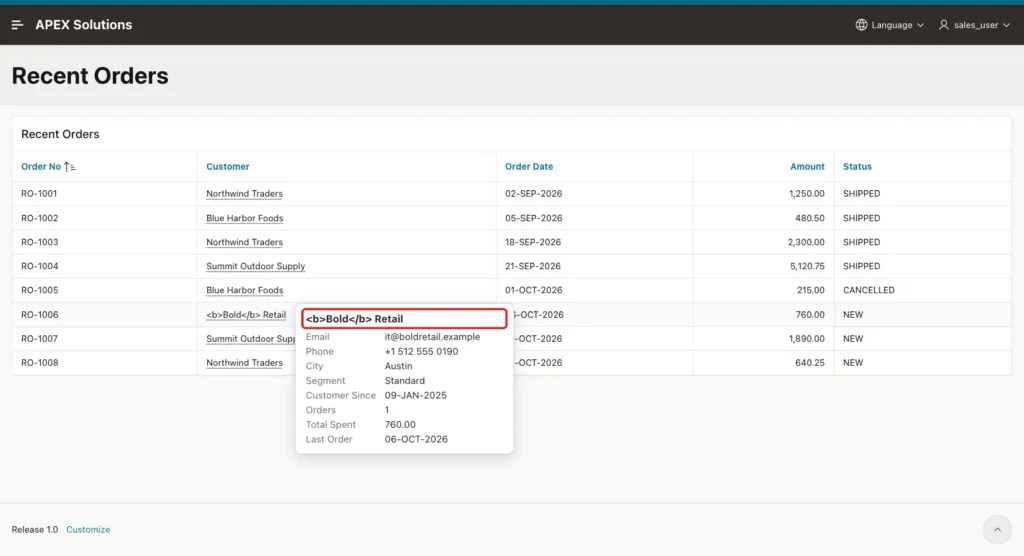Select order number RO-1003

point(39,242)
